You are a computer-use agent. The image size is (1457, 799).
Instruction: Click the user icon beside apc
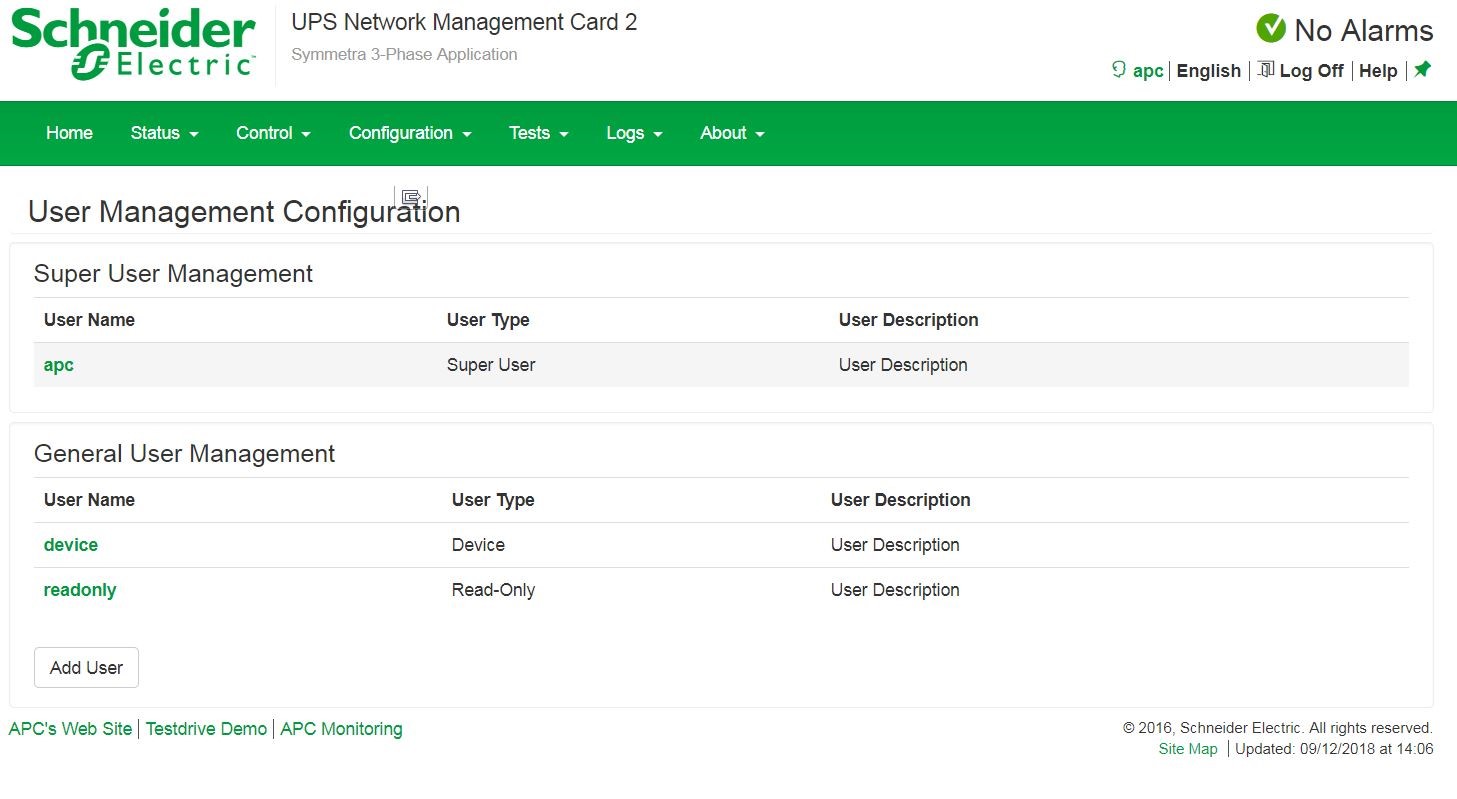coord(1119,70)
